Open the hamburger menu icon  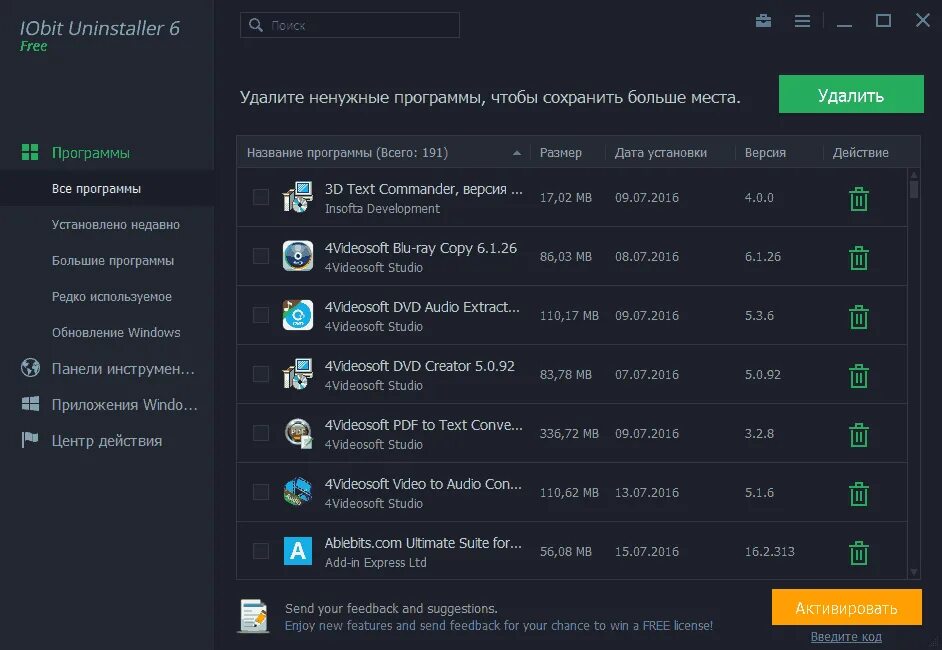[x=802, y=21]
